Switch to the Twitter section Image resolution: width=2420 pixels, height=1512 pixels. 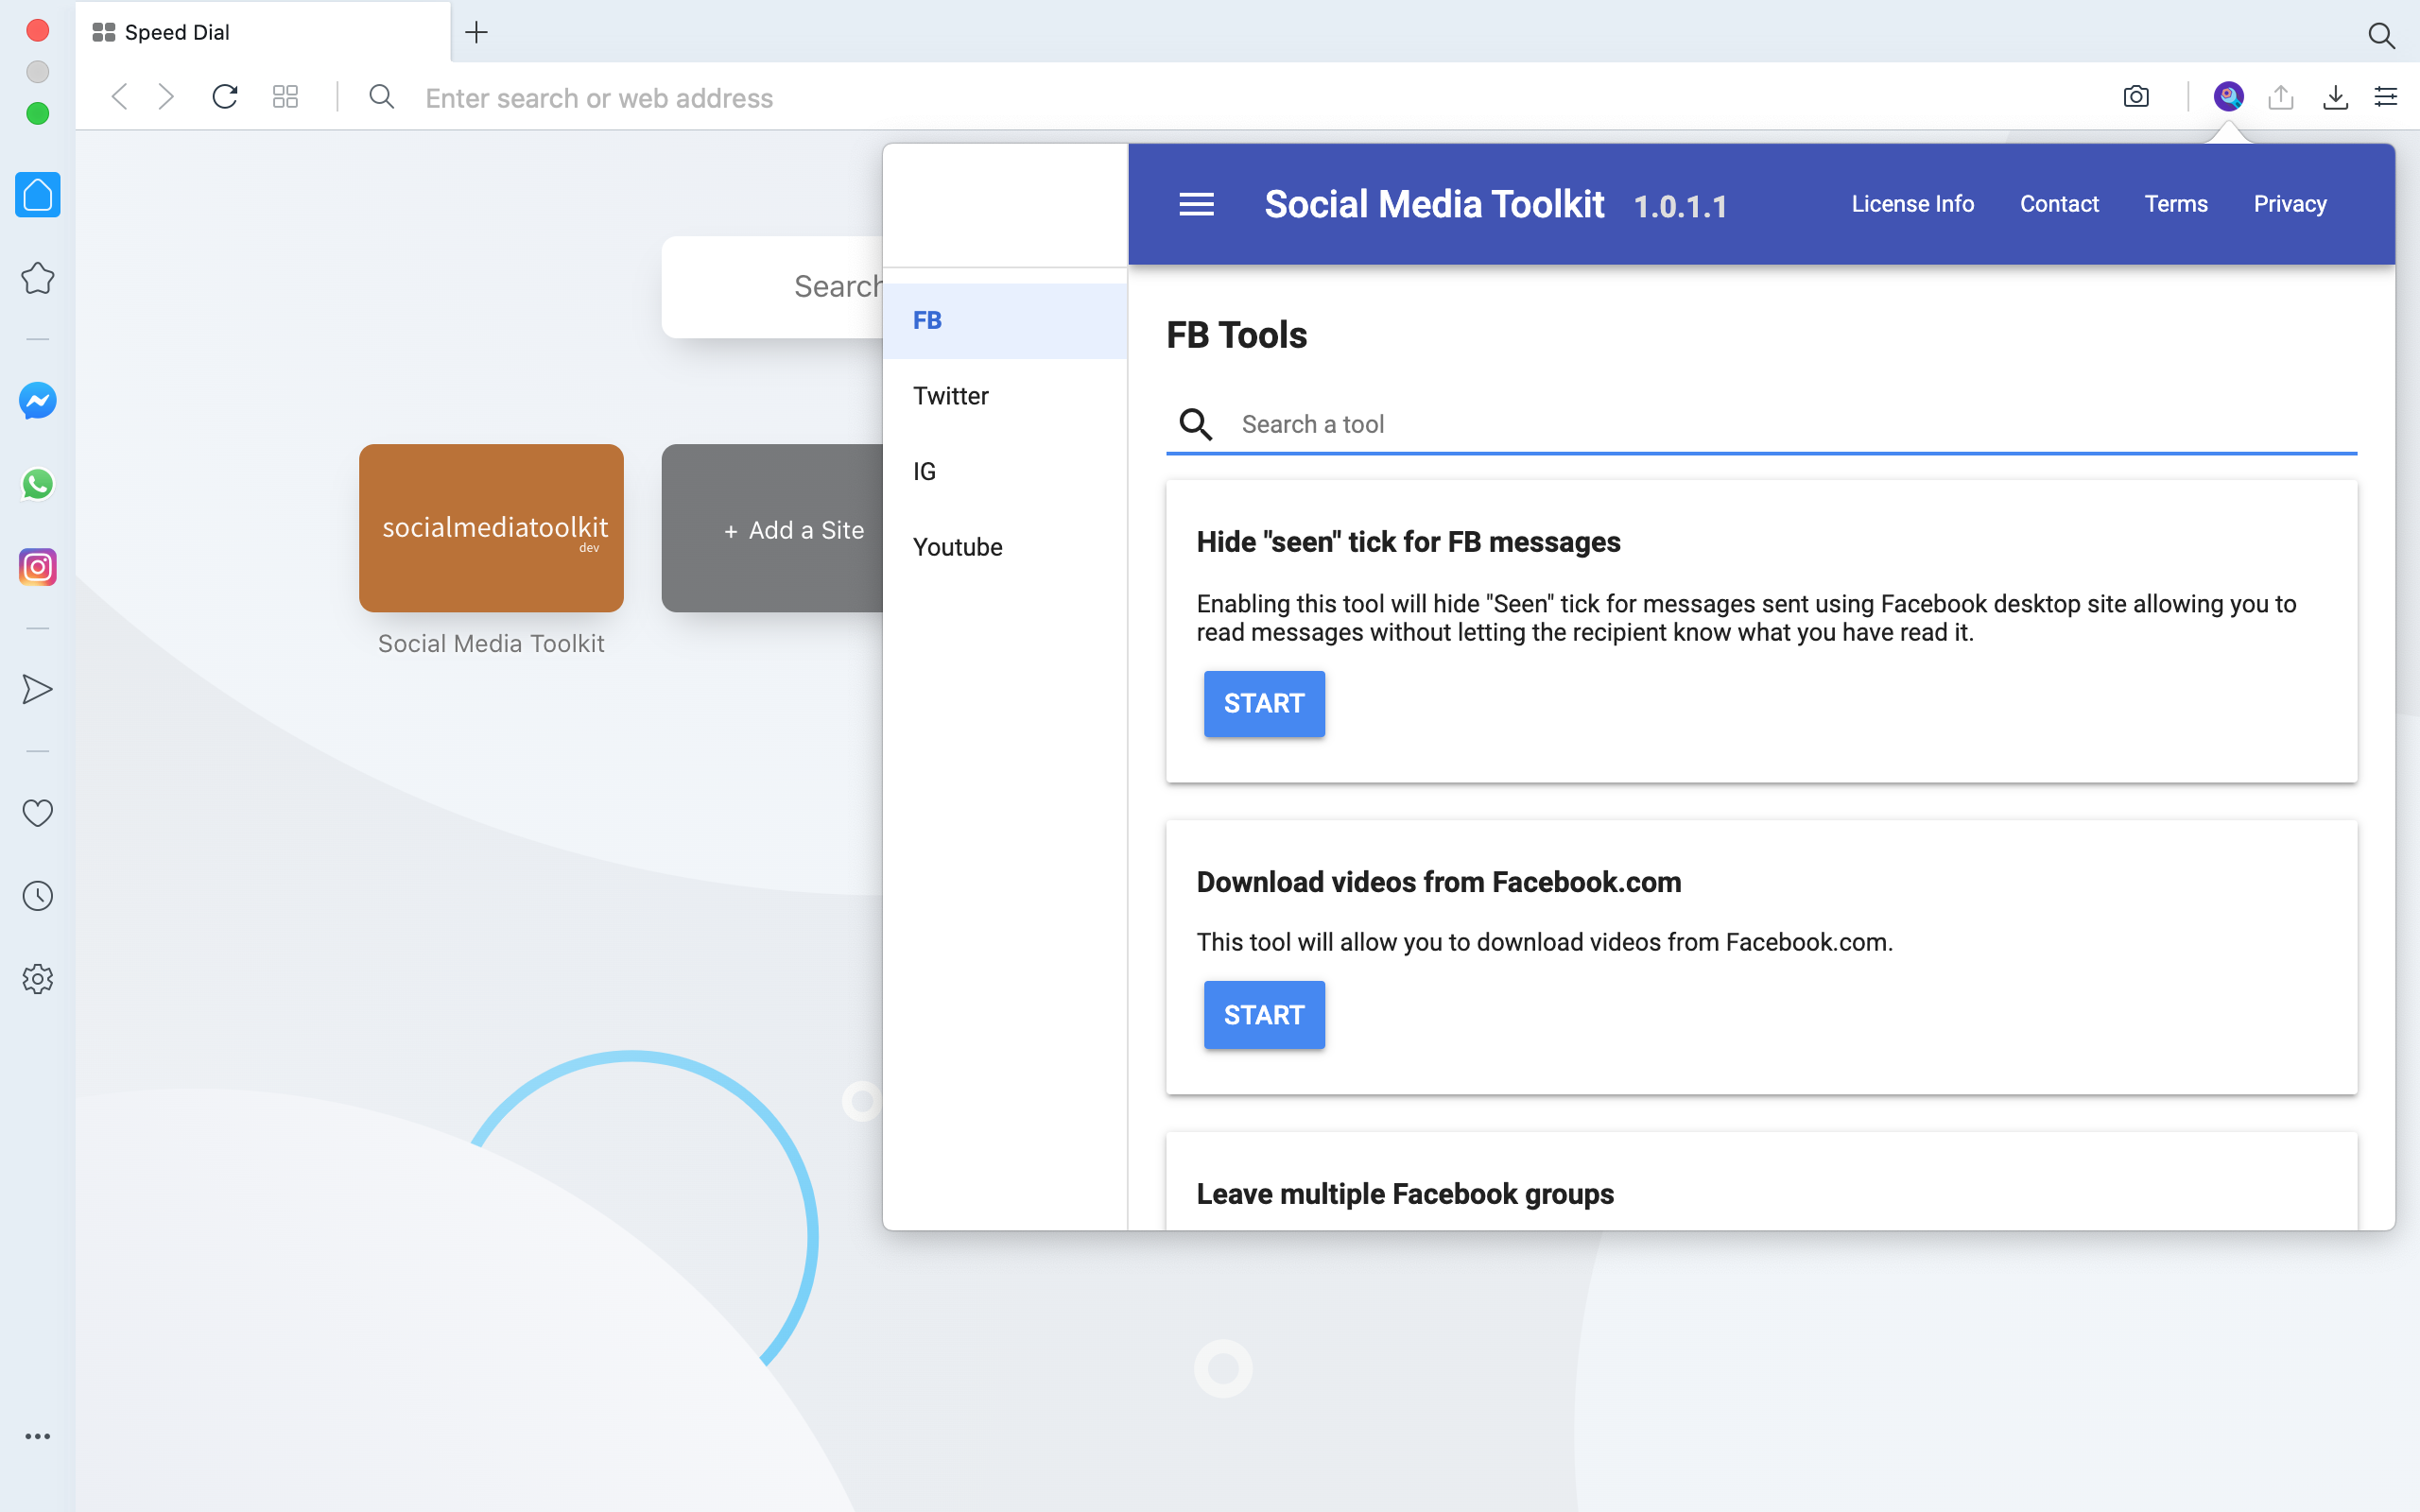tap(1005, 396)
